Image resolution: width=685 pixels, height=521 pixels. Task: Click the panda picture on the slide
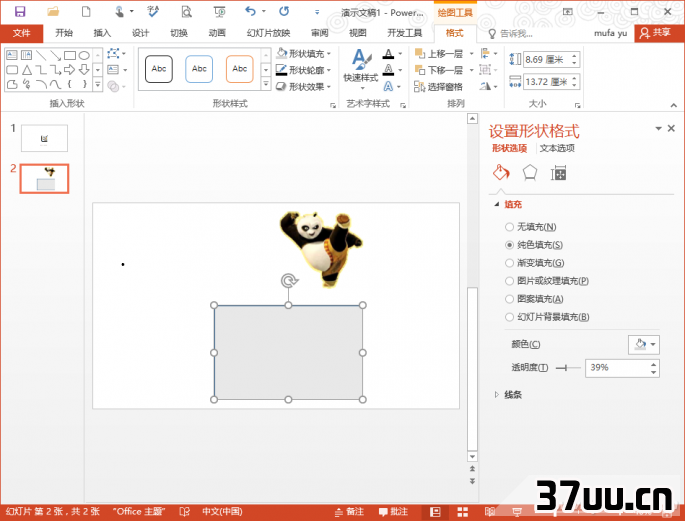pyautogui.click(x=321, y=248)
